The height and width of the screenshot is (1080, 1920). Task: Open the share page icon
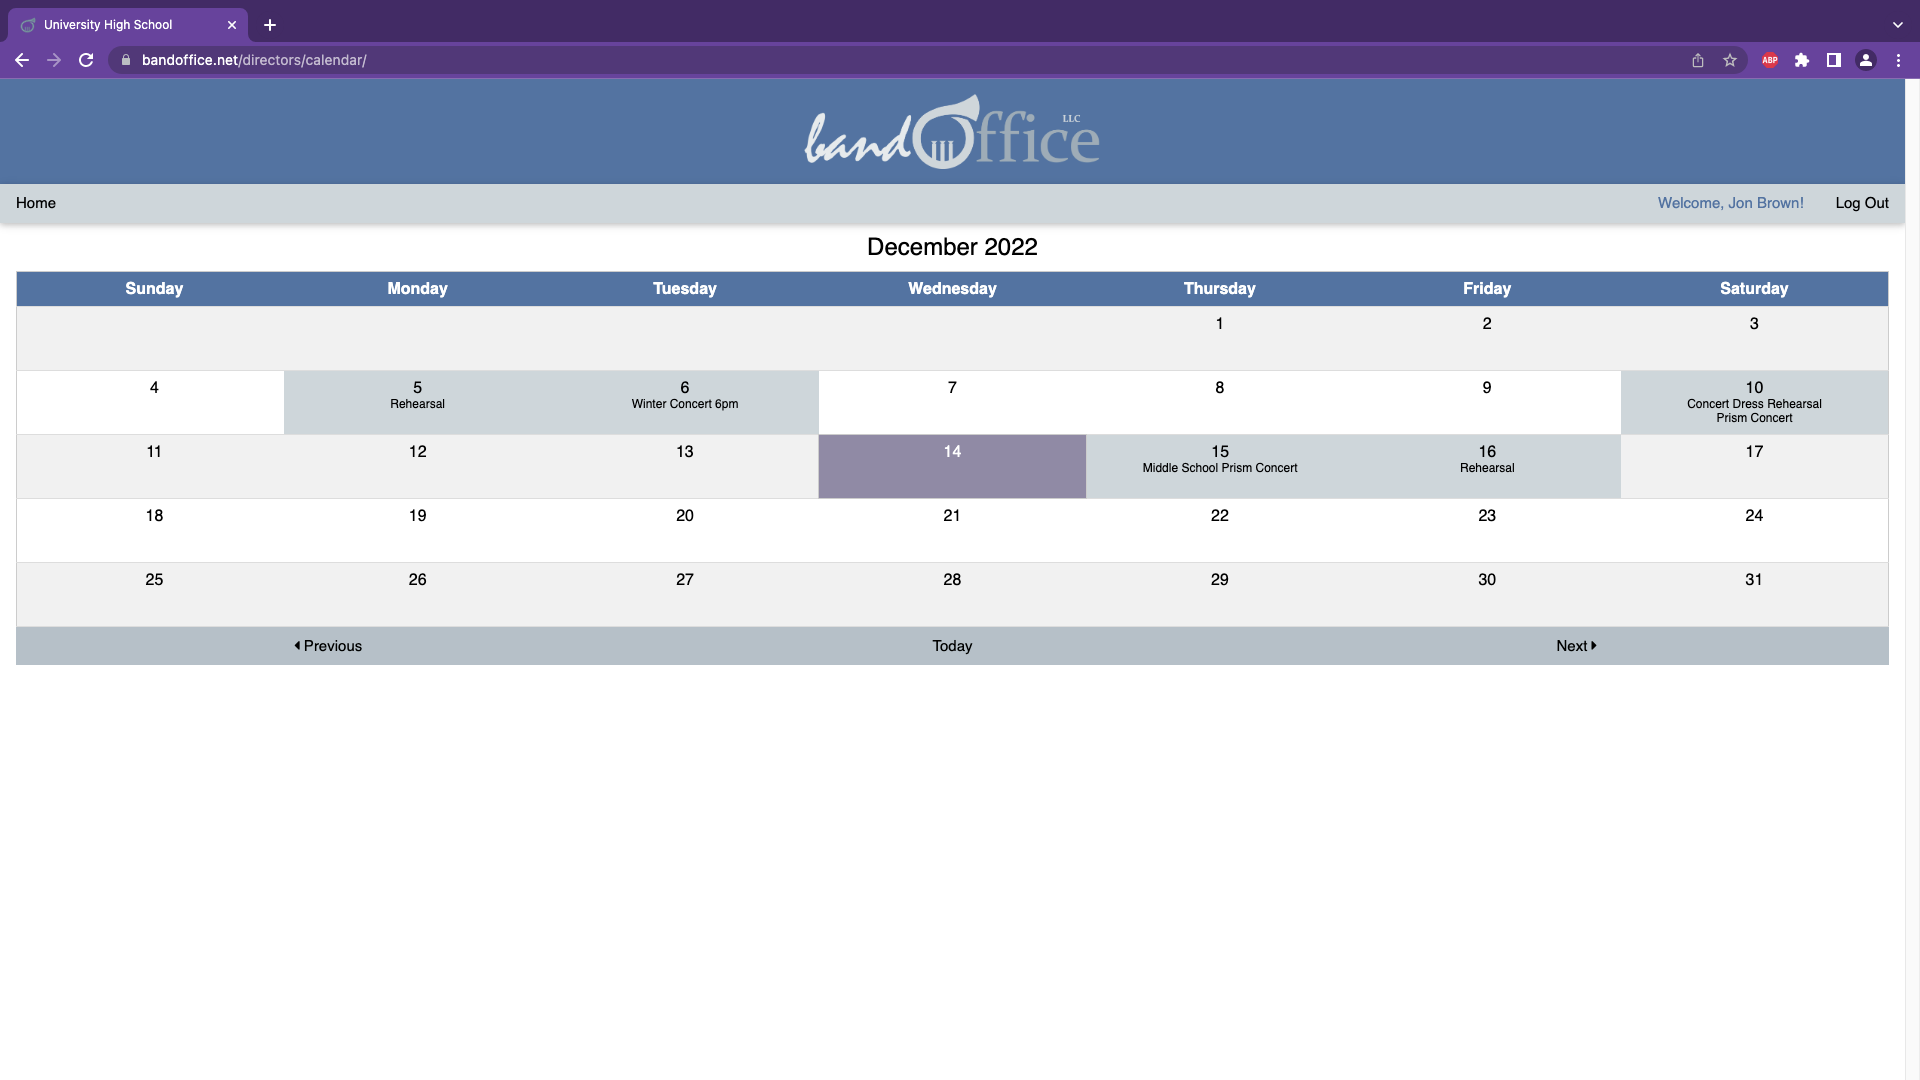(1698, 60)
